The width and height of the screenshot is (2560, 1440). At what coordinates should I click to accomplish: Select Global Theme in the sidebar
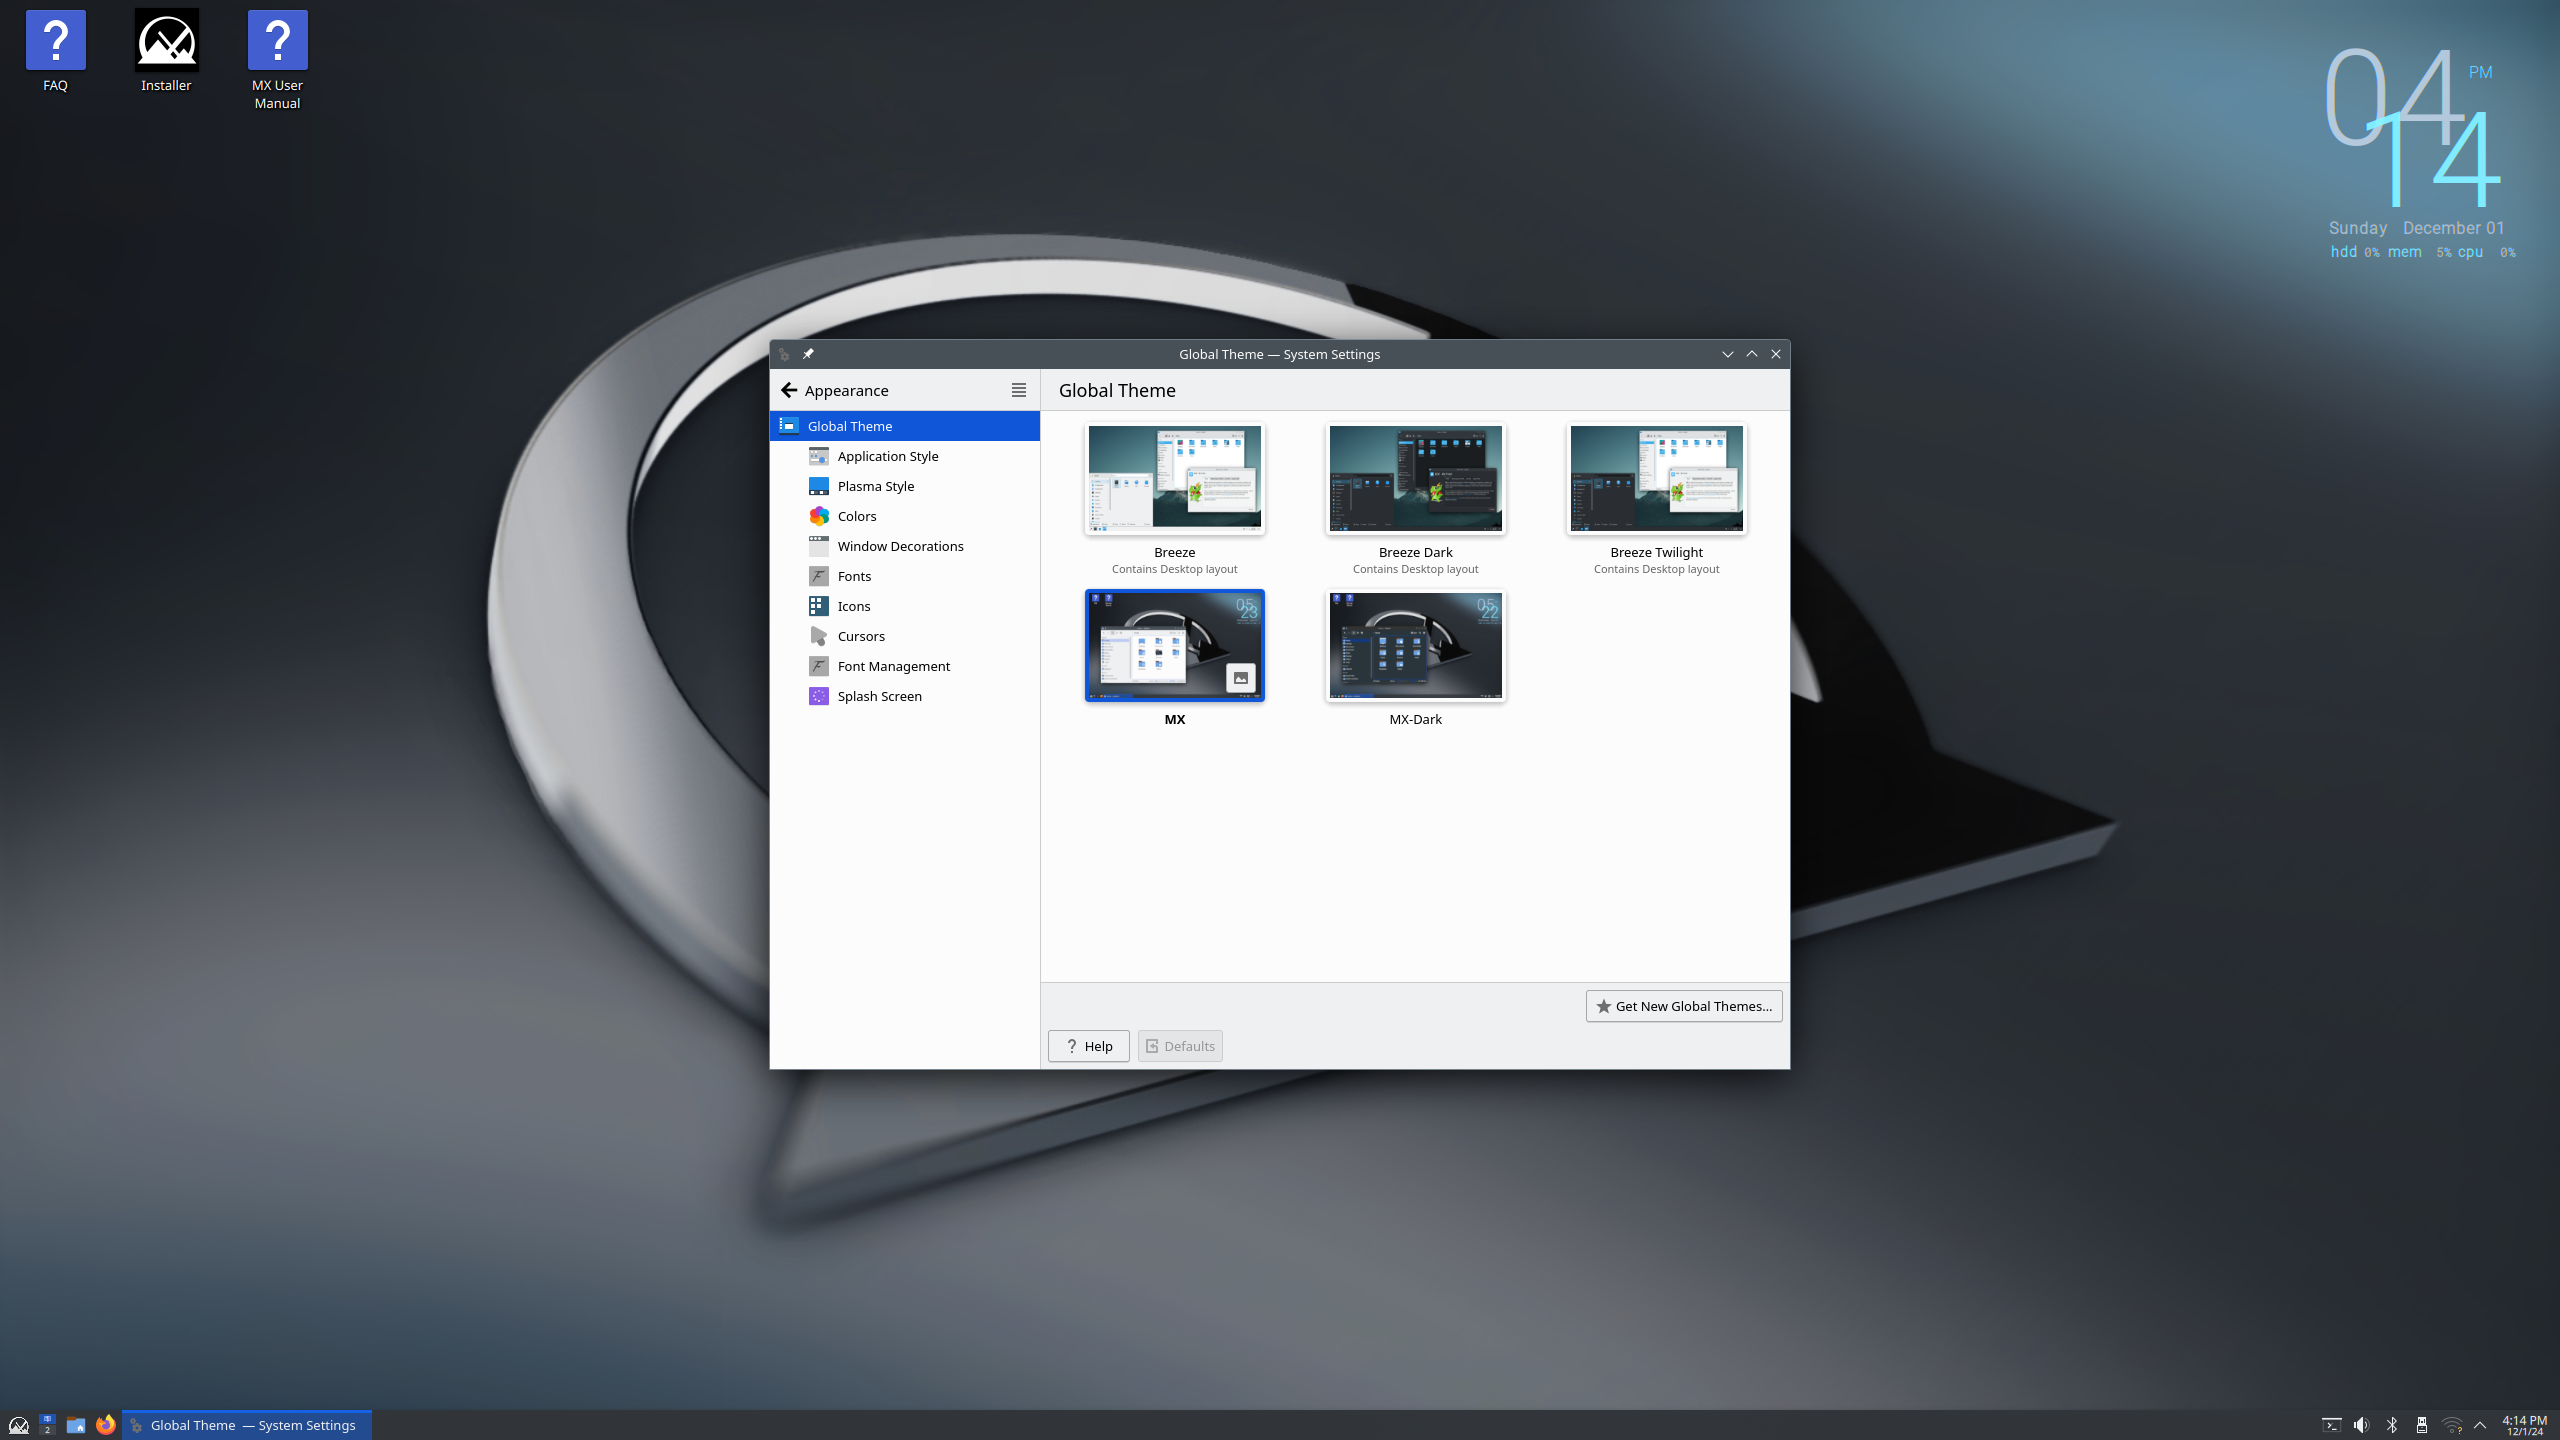point(850,425)
